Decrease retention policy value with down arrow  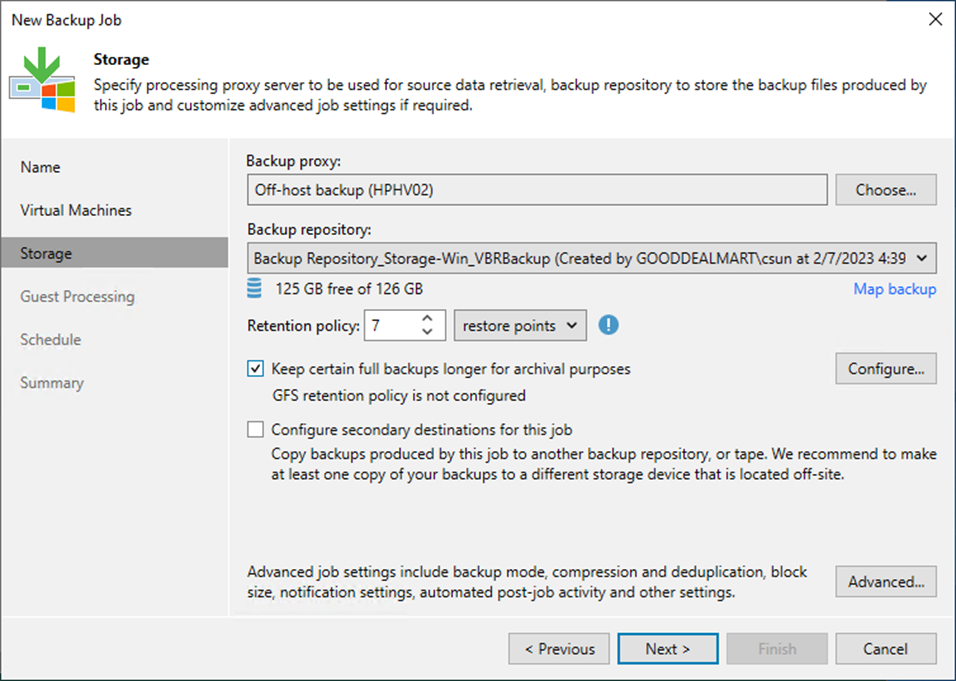427,332
